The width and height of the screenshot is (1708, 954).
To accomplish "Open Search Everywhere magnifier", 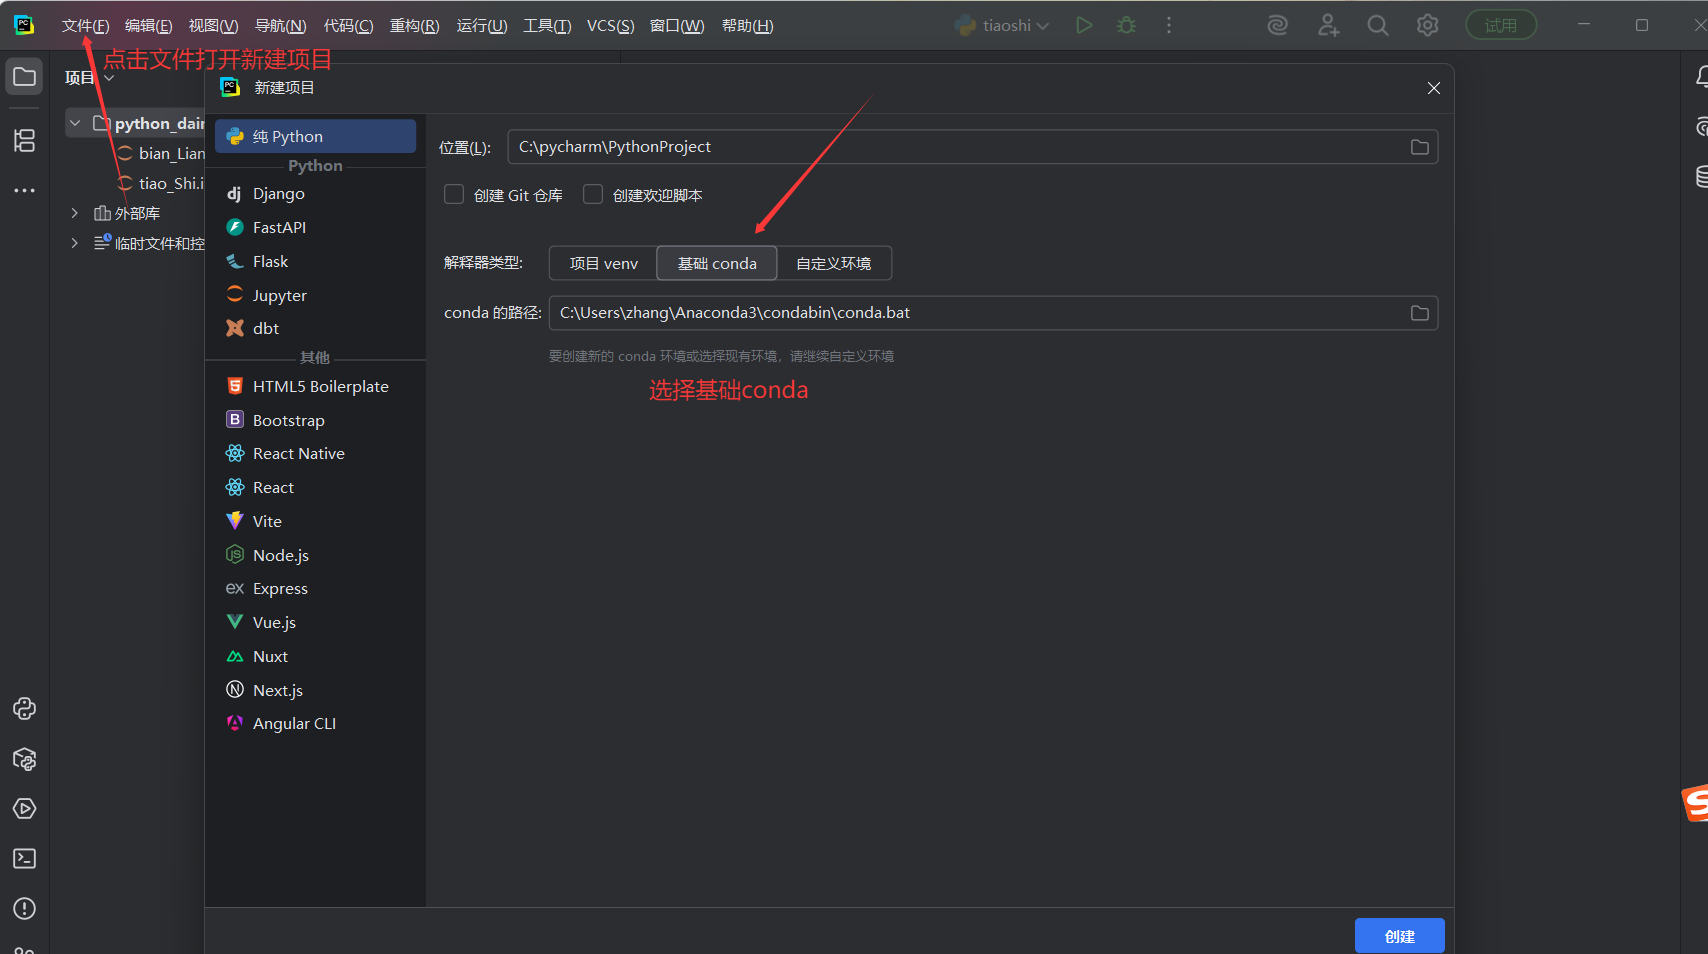I will coord(1378,25).
